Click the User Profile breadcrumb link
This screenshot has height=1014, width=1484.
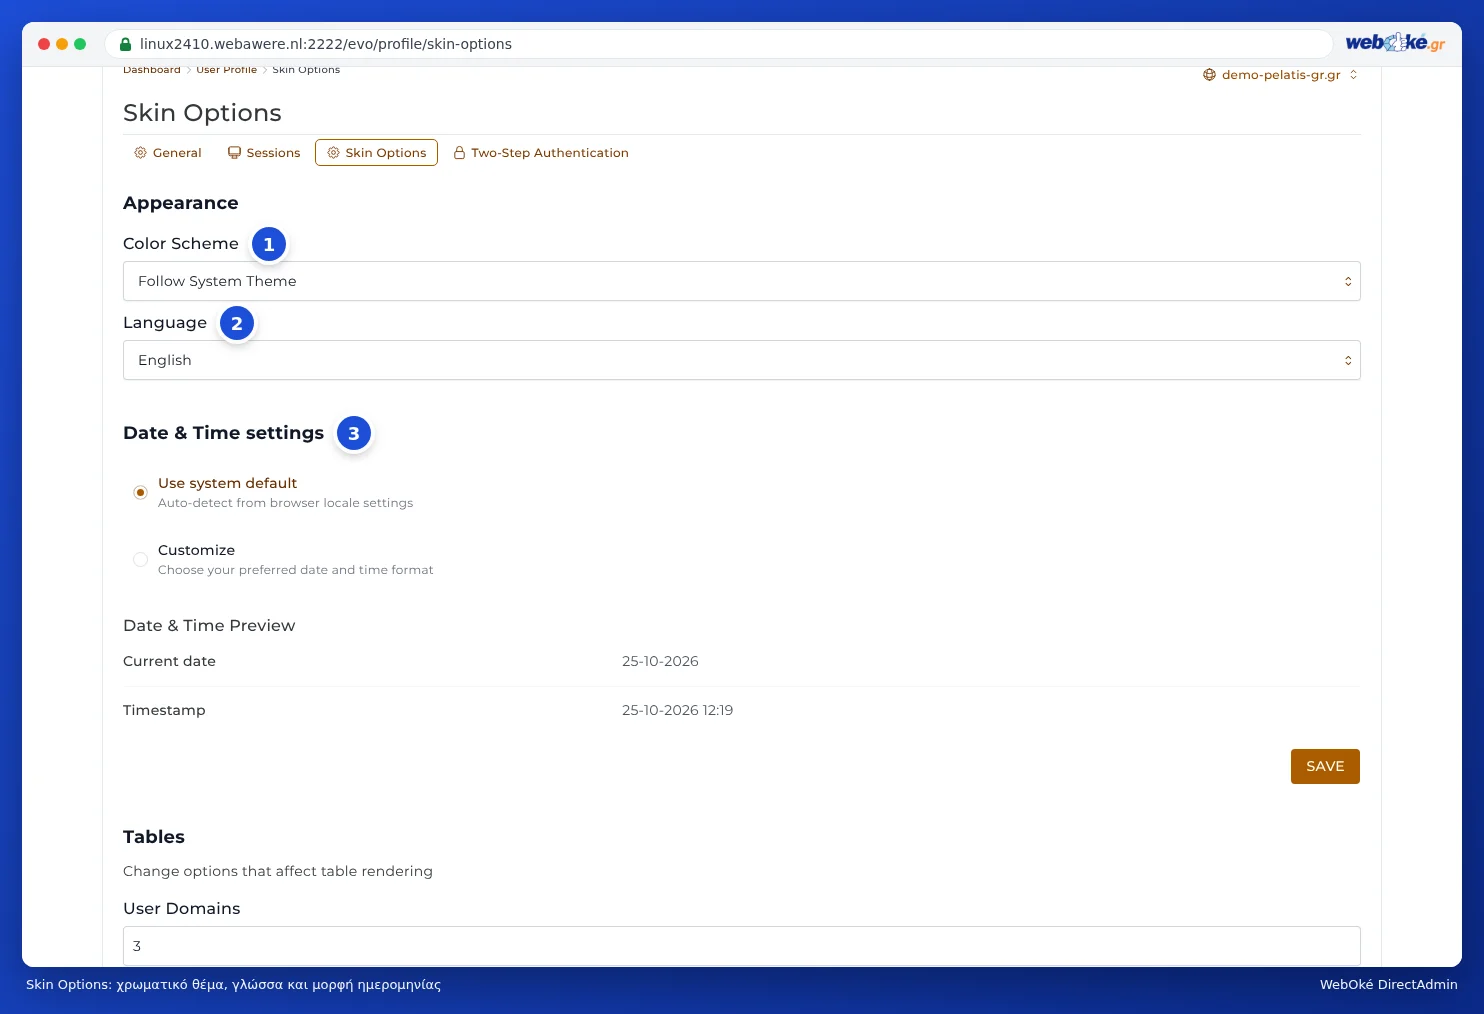pos(226,70)
